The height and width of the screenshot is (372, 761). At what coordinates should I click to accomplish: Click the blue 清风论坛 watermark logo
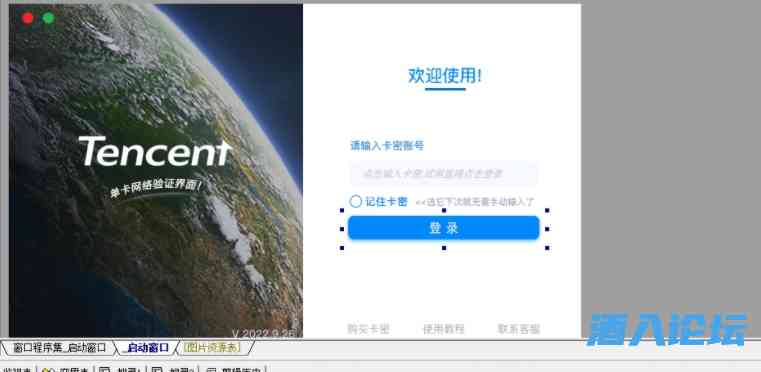(668, 330)
